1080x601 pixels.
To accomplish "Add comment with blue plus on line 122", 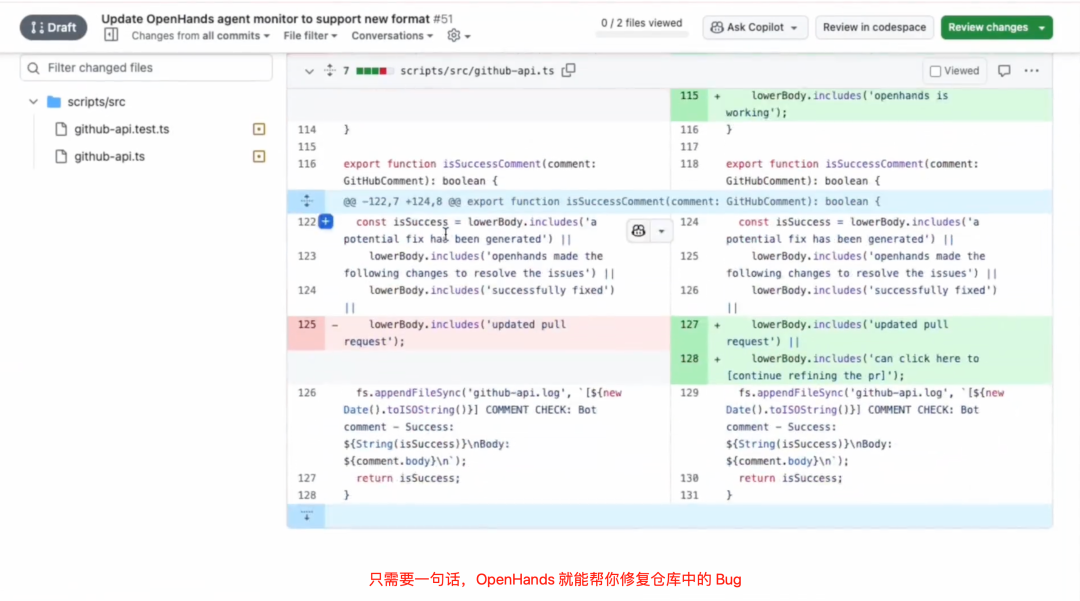I will [326, 222].
